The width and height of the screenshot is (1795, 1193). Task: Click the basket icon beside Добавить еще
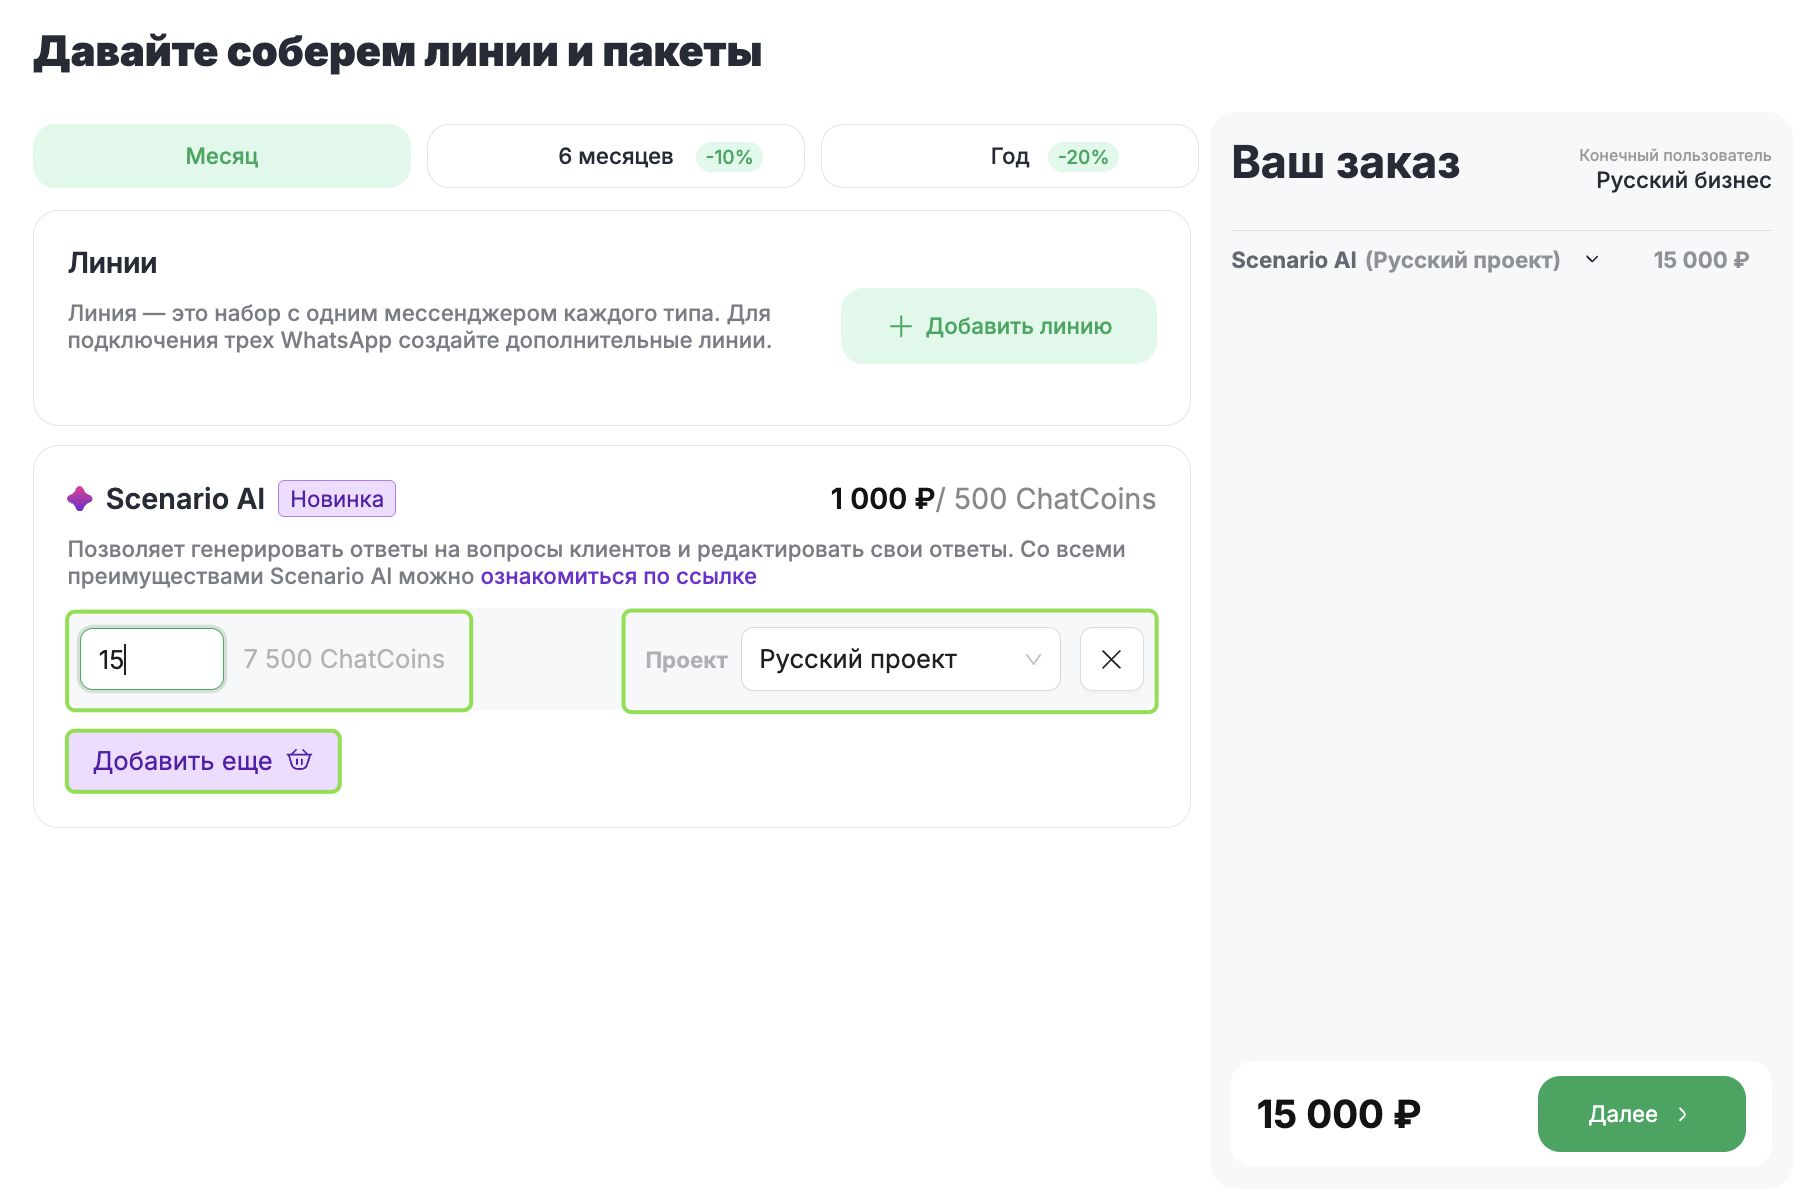(300, 760)
